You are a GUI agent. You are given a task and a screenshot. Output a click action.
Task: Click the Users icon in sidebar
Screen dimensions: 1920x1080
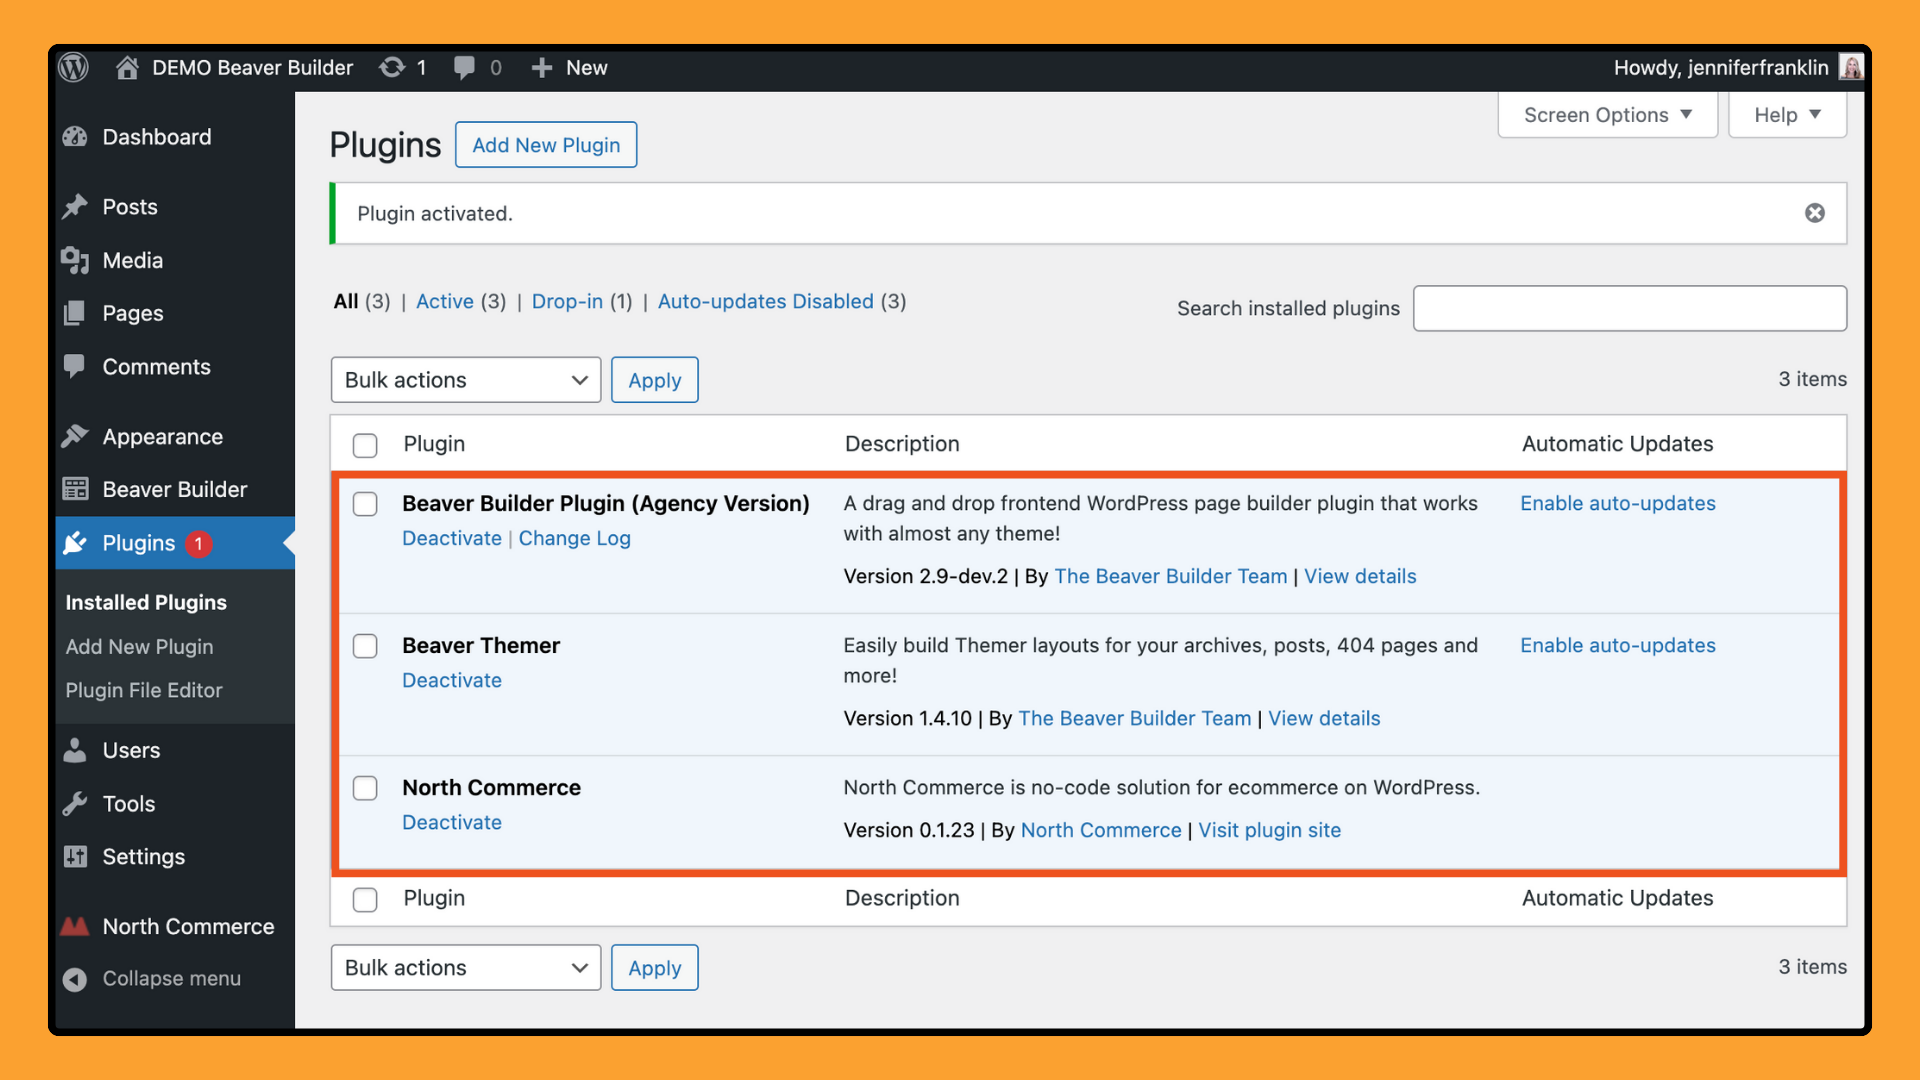(x=75, y=750)
